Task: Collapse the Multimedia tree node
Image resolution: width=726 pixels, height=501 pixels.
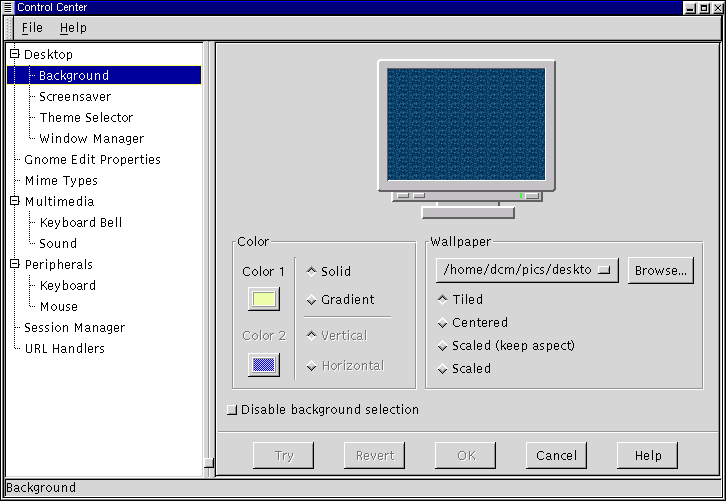Action: point(14,201)
